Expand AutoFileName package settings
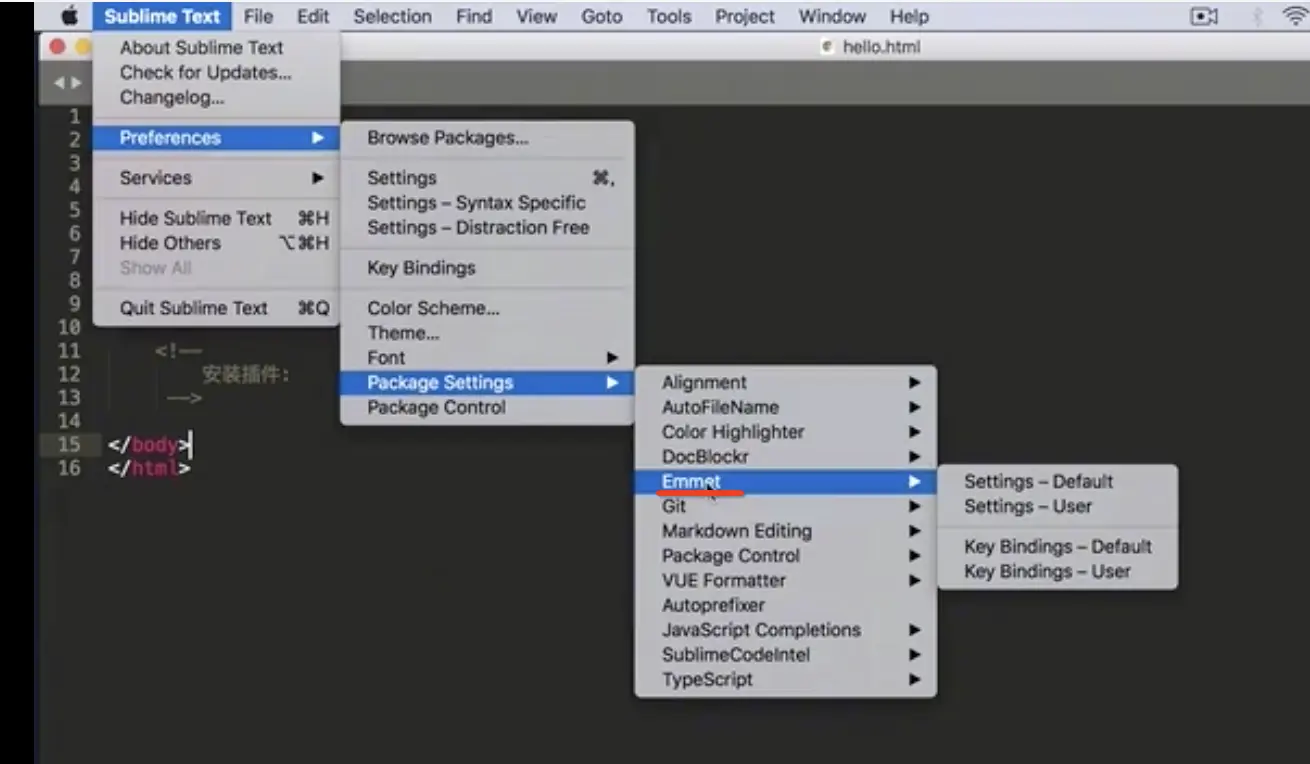Image resolution: width=1310 pixels, height=764 pixels. (786, 407)
